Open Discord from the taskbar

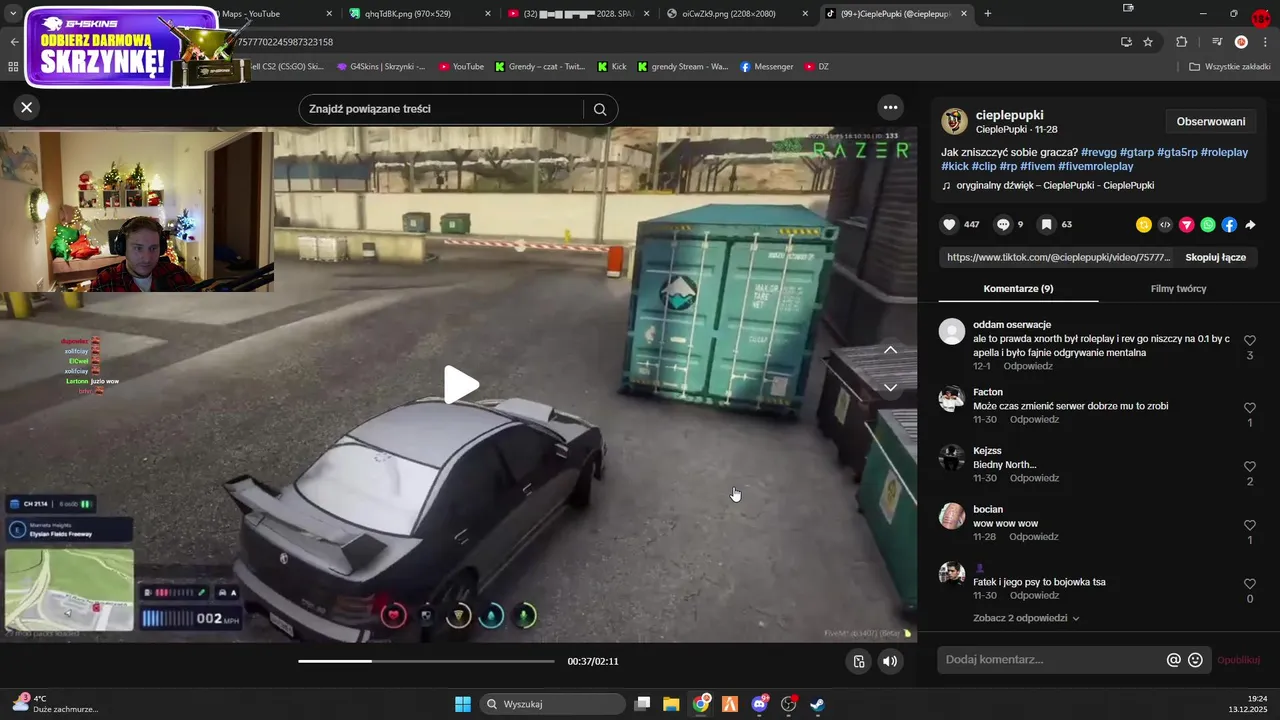759,704
